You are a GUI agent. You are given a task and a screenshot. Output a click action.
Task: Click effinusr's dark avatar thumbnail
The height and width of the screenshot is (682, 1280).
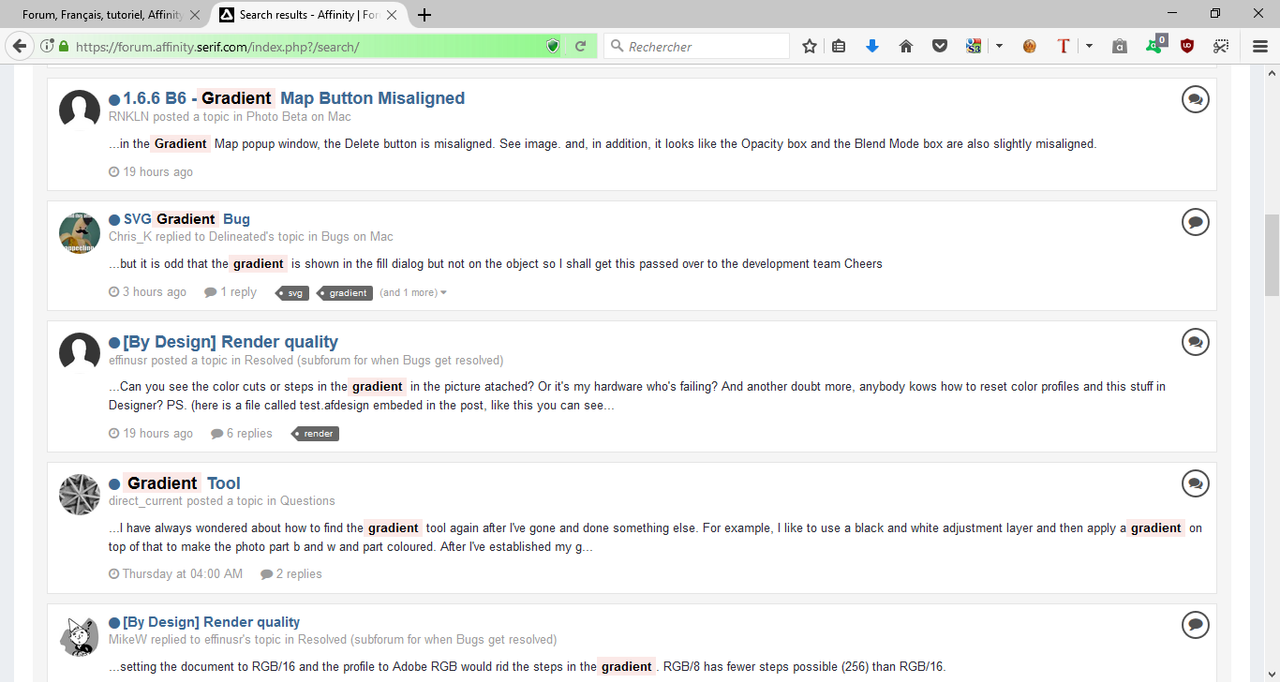tap(80, 352)
